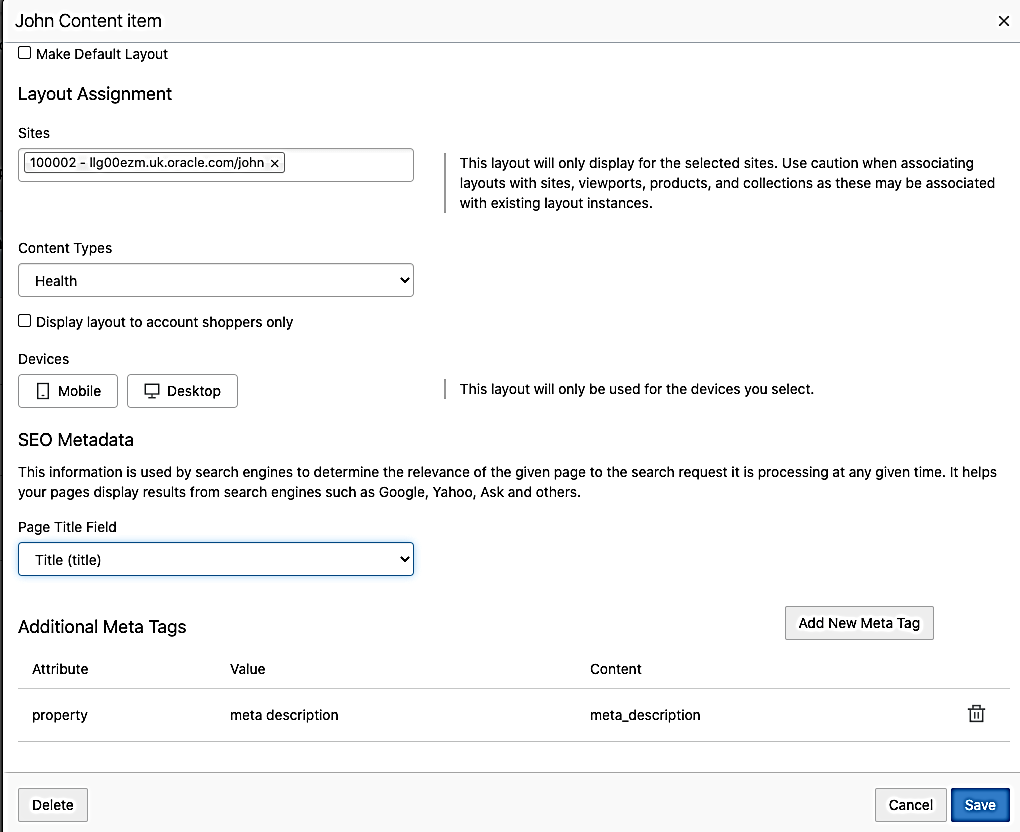Select the 'property' attribute cell
Image resolution: width=1020 pixels, height=832 pixels.
(60, 715)
